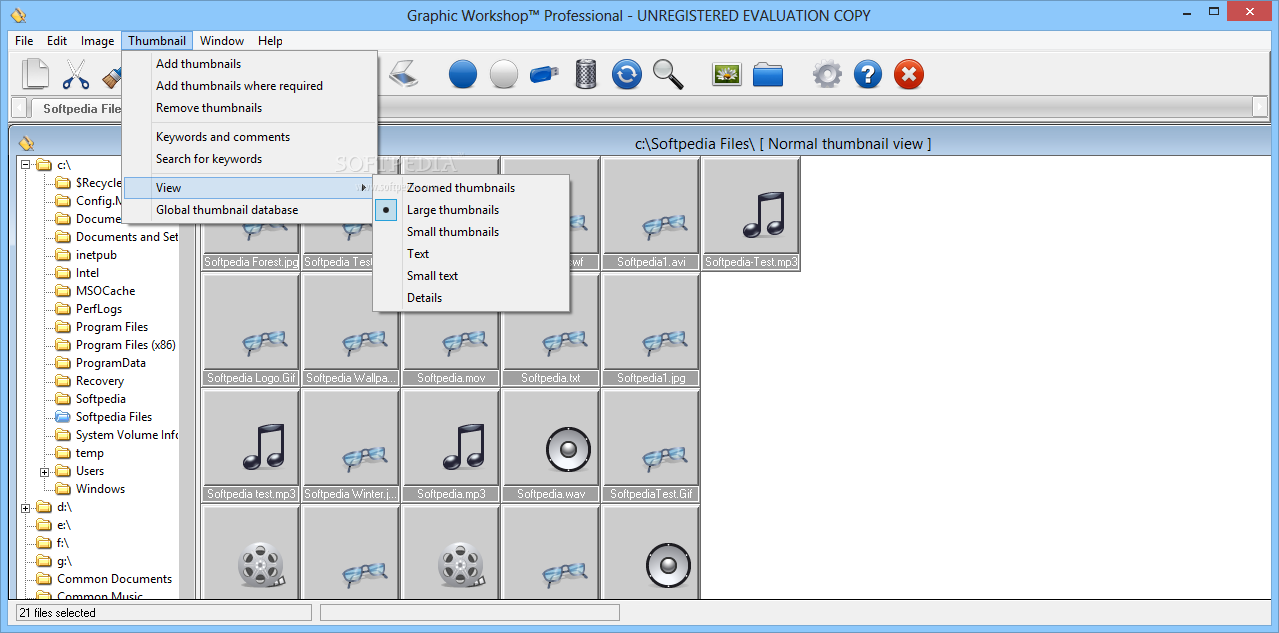Expand the d:\ drive tree node
1279x633 pixels.
tap(26, 507)
